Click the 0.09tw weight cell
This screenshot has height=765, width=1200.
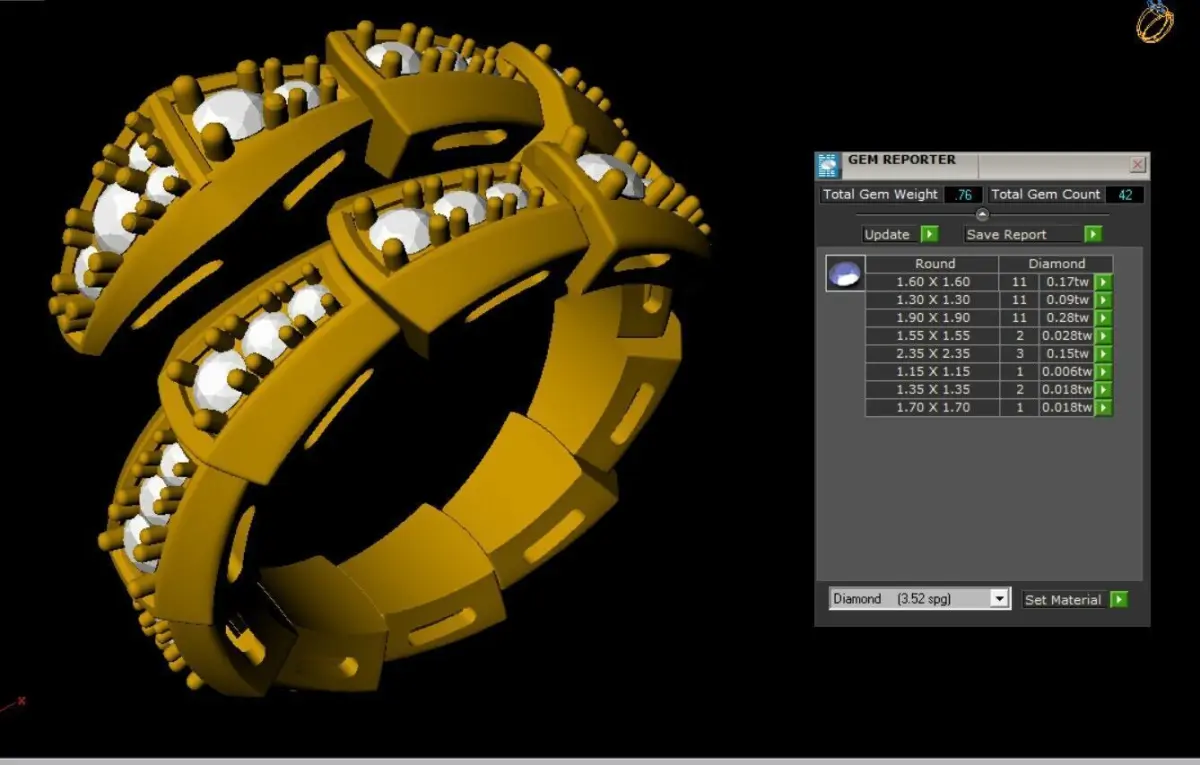(x=1067, y=300)
